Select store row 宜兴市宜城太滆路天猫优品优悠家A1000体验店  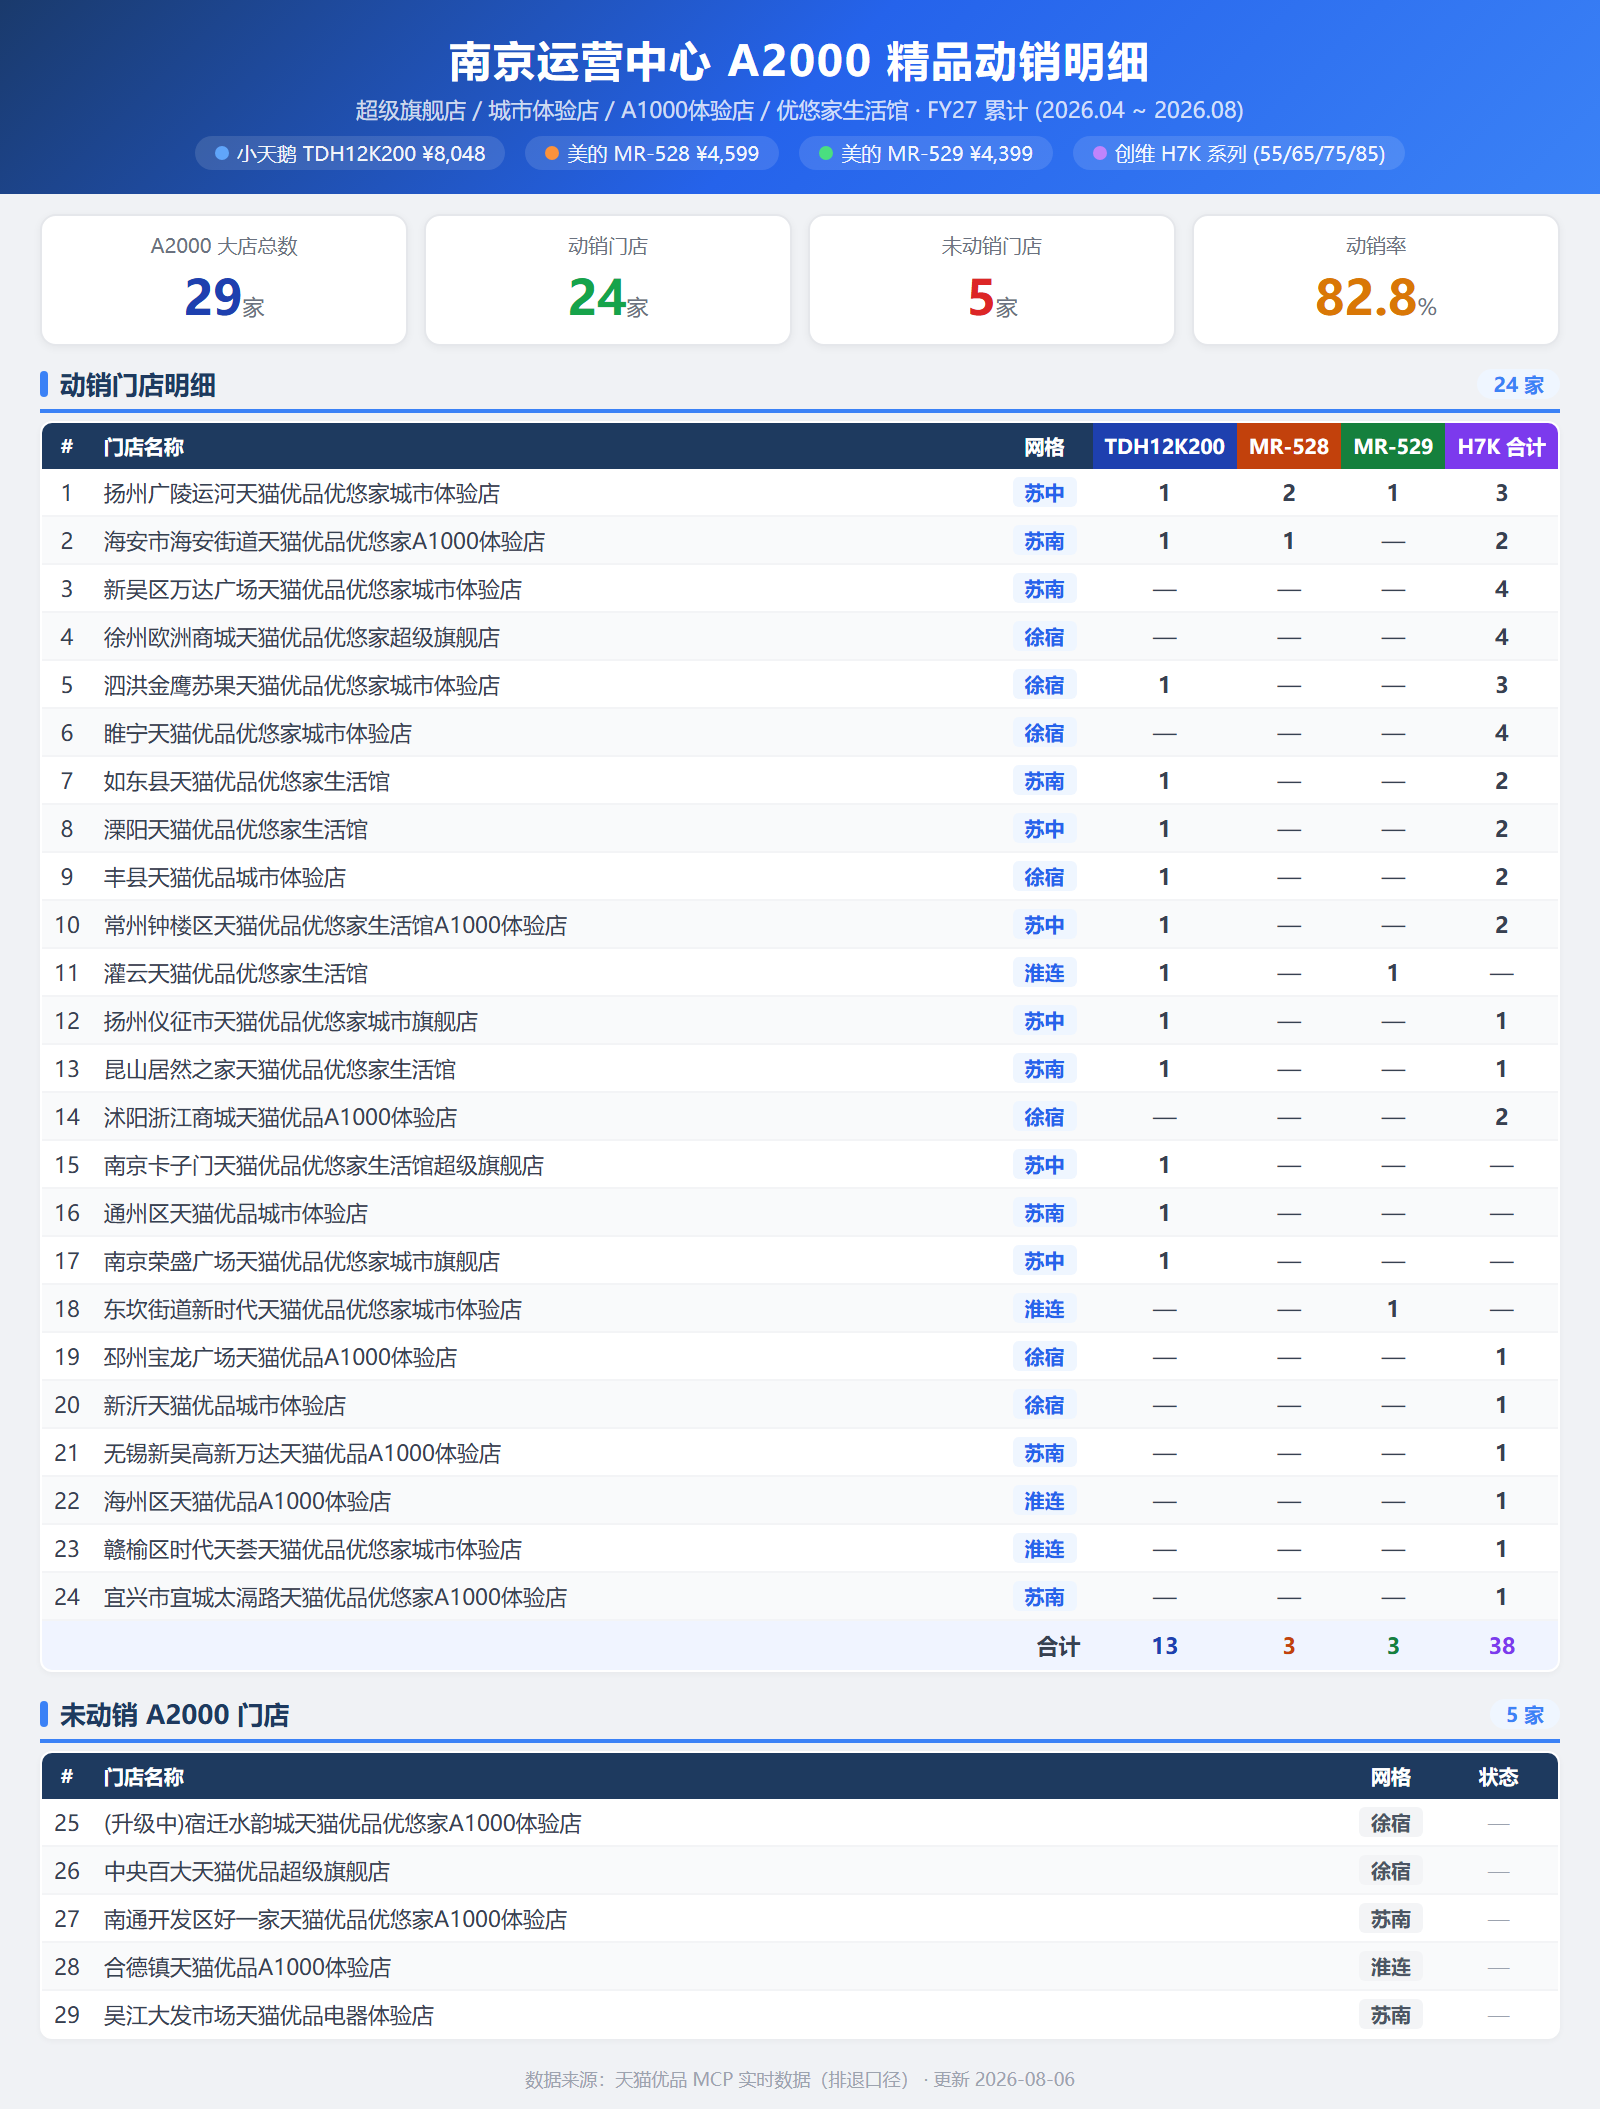pos(800,1597)
